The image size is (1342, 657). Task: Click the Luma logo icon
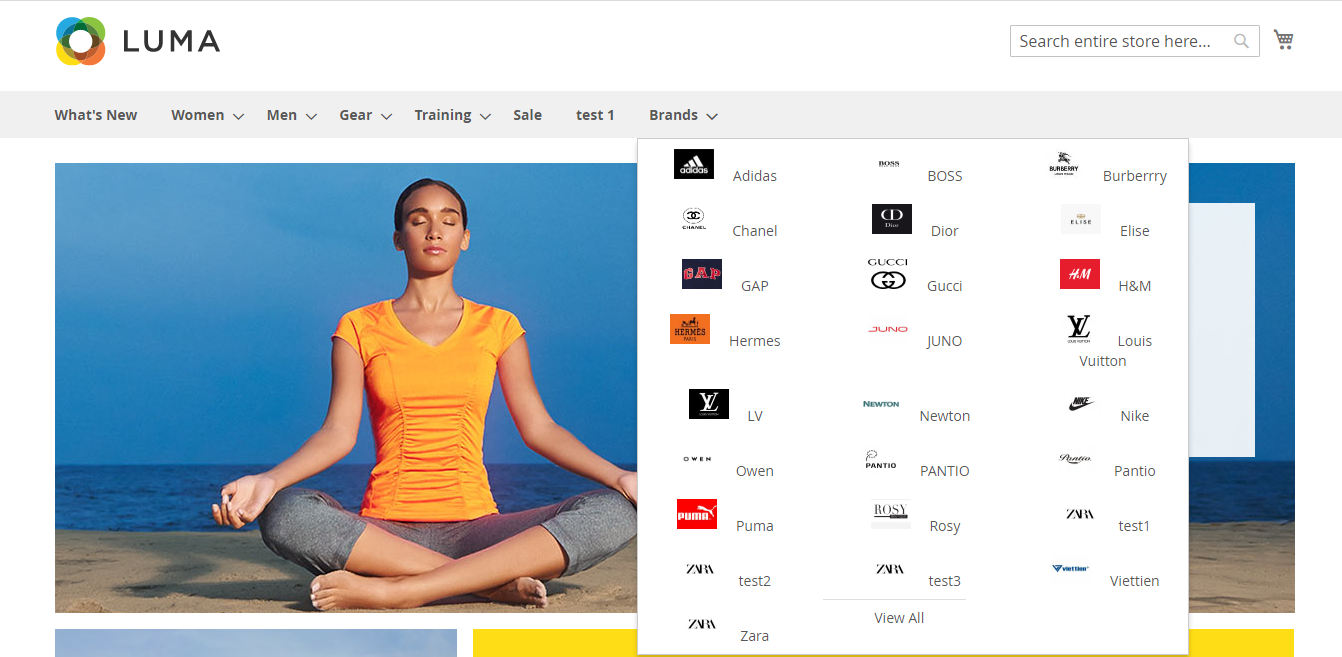pos(81,41)
